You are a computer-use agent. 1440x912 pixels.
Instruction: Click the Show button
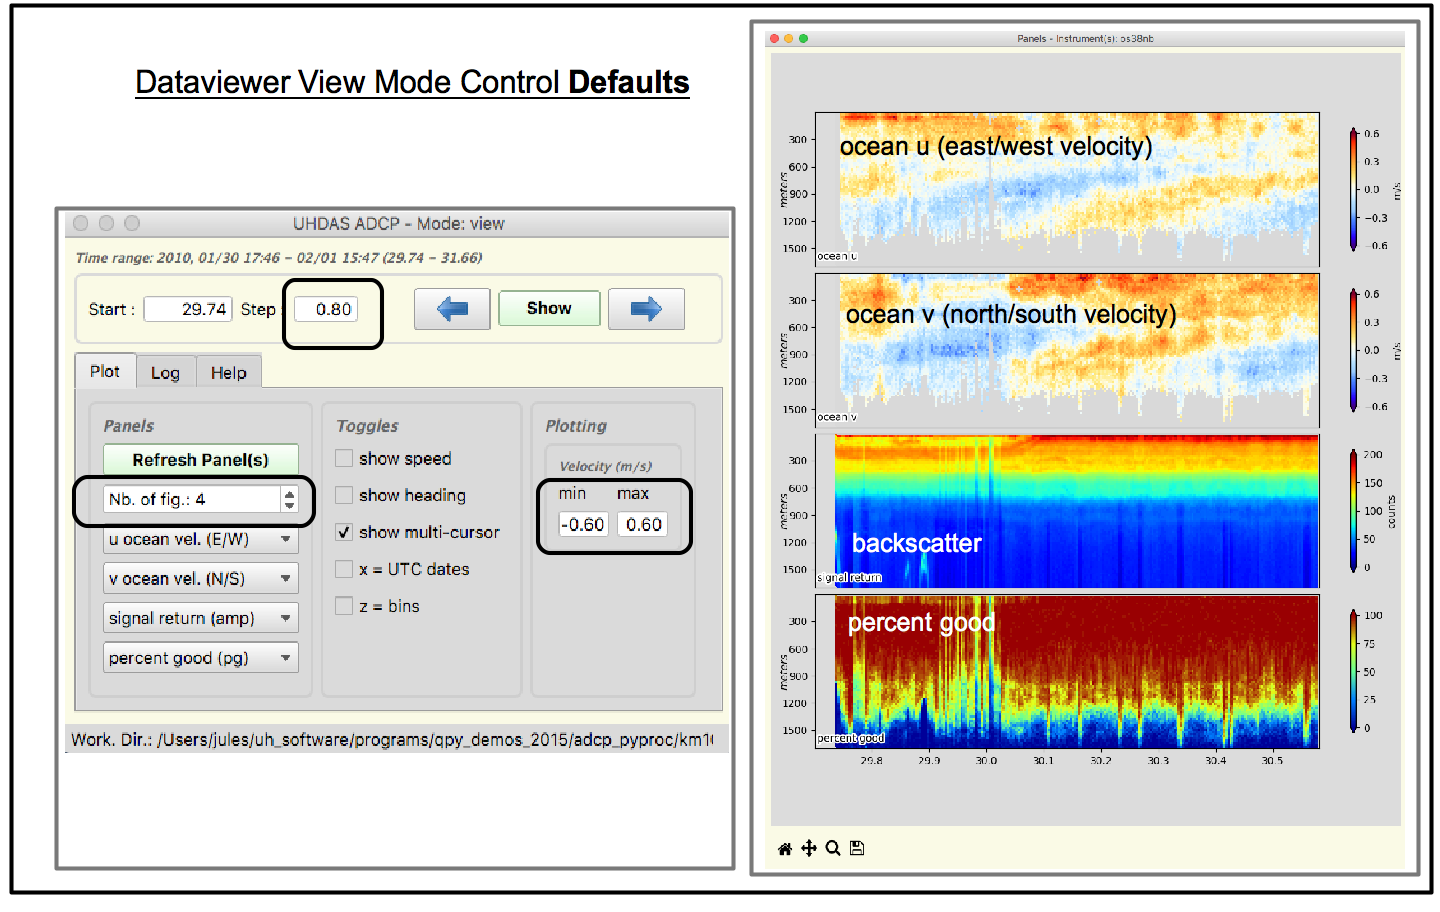tap(549, 308)
